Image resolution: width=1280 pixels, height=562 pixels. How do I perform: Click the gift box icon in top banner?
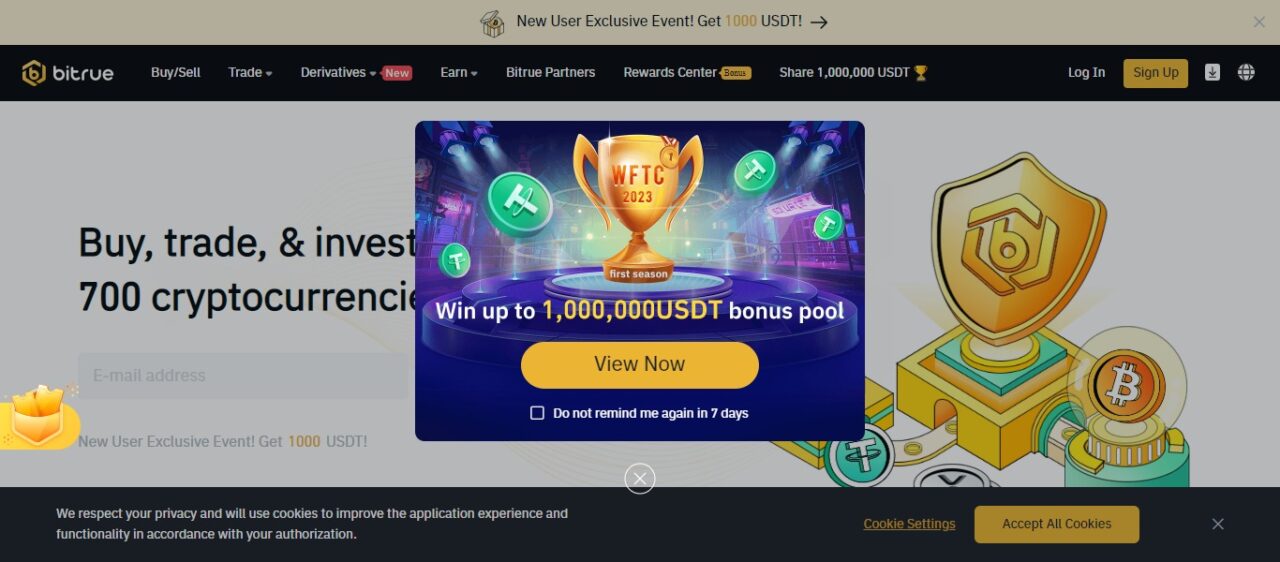pos(492,23)
